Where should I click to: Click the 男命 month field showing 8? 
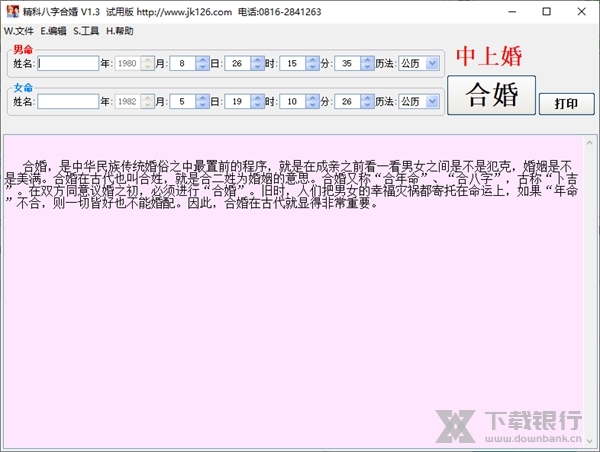click(183, 63)
